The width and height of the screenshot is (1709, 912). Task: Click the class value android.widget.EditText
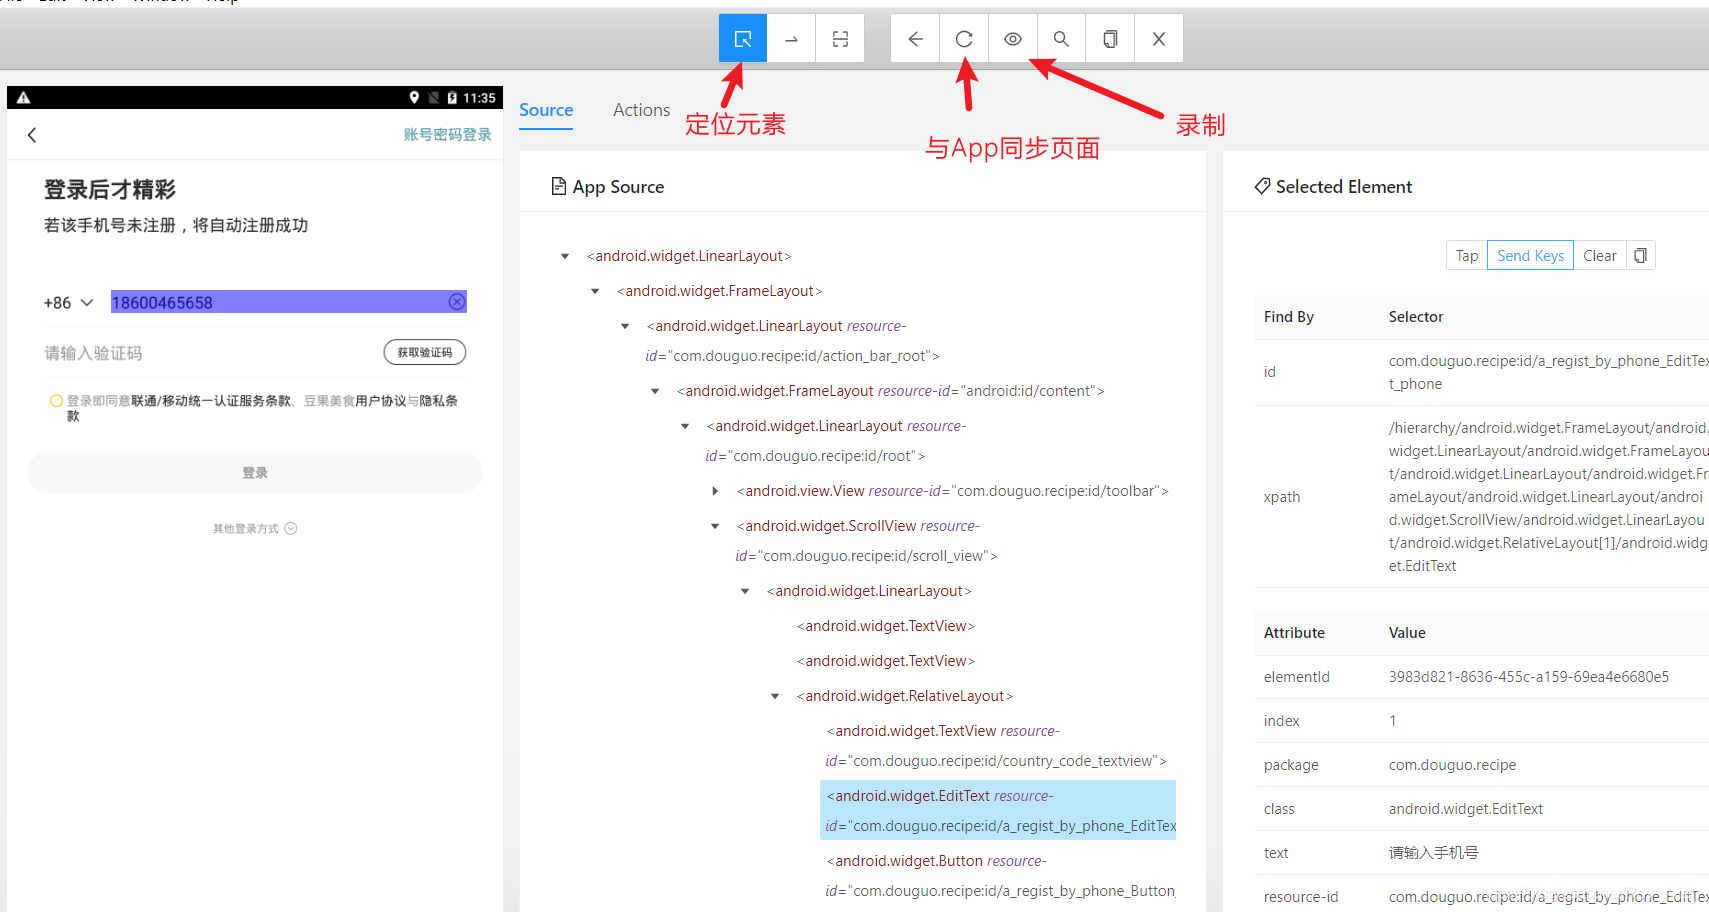[1465, 809]
